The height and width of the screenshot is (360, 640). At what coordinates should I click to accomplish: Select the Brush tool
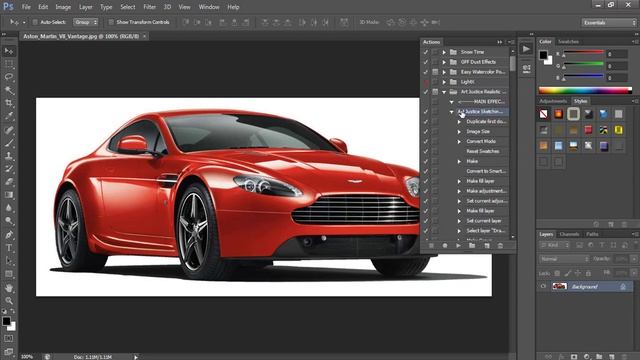9,143
